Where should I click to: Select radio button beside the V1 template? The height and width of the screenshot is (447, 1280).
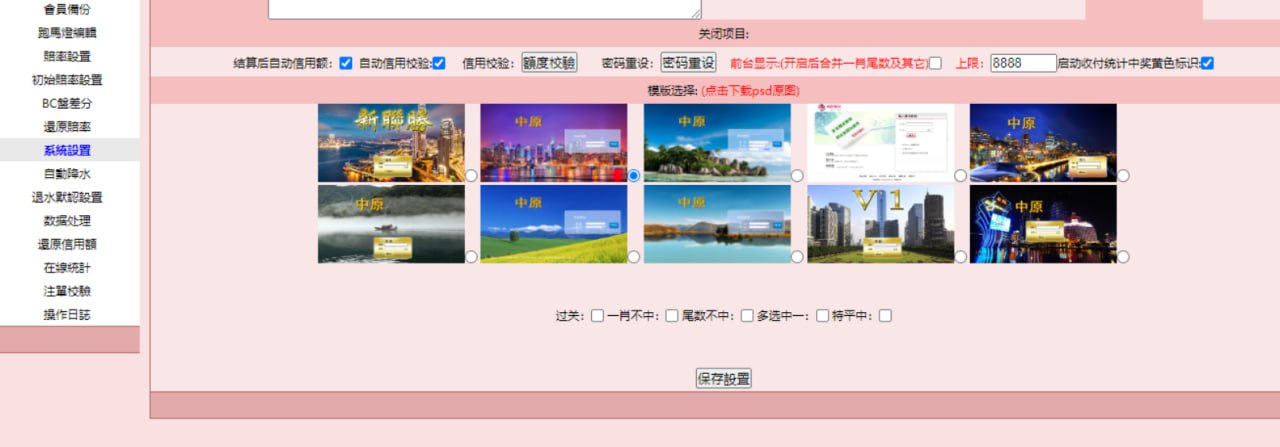click(x=960, y=257)
